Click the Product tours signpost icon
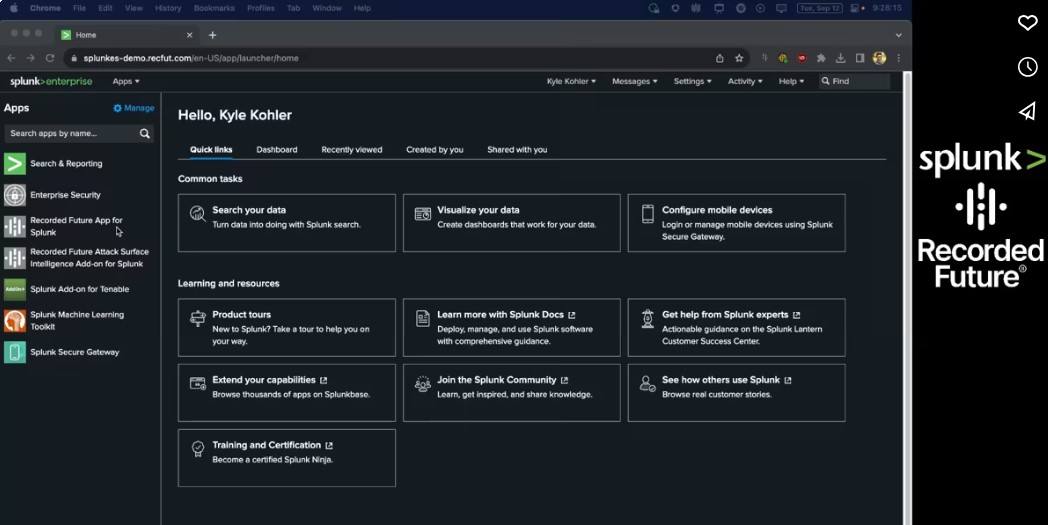This screenshot has width=1048, height=525. tap(198, 318)
